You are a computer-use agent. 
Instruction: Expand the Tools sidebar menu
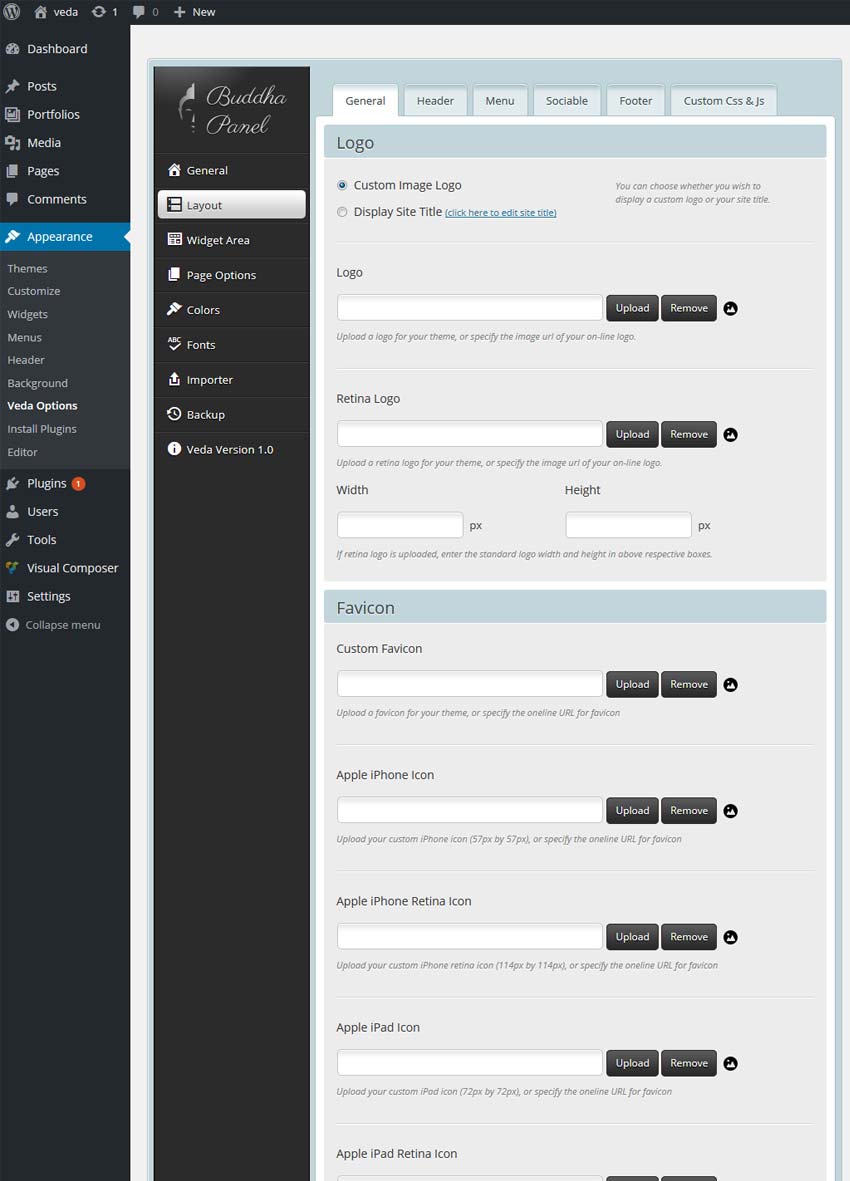[40, 539]
